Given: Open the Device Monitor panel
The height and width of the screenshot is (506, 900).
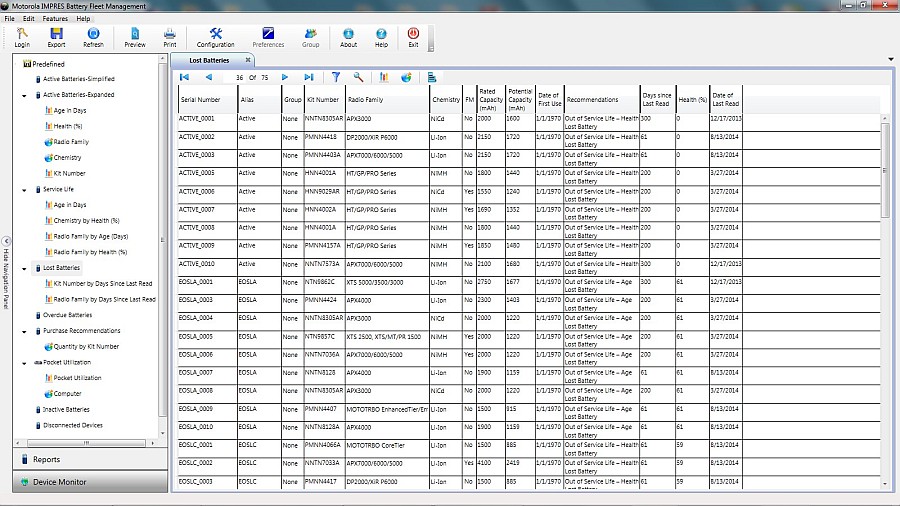Looking at the screenshot, I should (x=90, y=482).
